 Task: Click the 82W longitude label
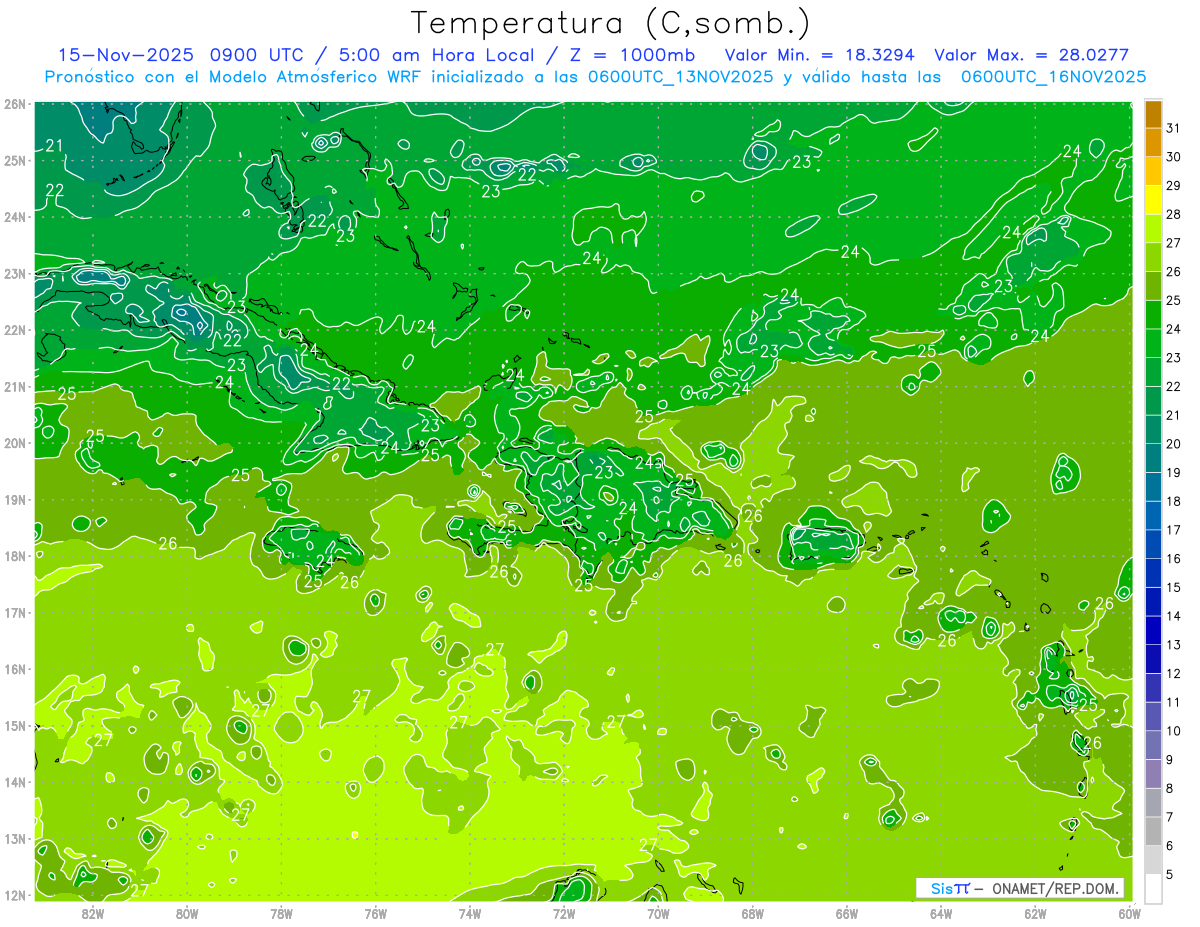(x=93, y=913)
